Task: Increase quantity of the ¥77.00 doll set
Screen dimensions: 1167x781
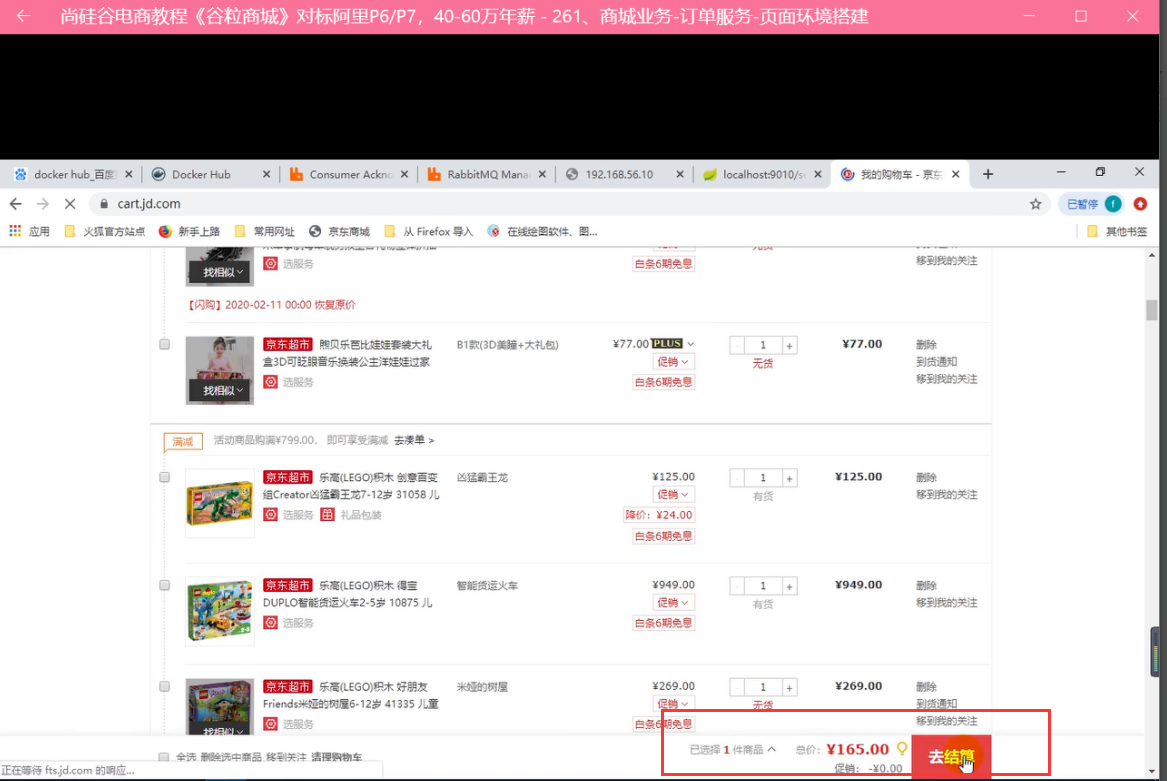Action: (x=789, y=345)
